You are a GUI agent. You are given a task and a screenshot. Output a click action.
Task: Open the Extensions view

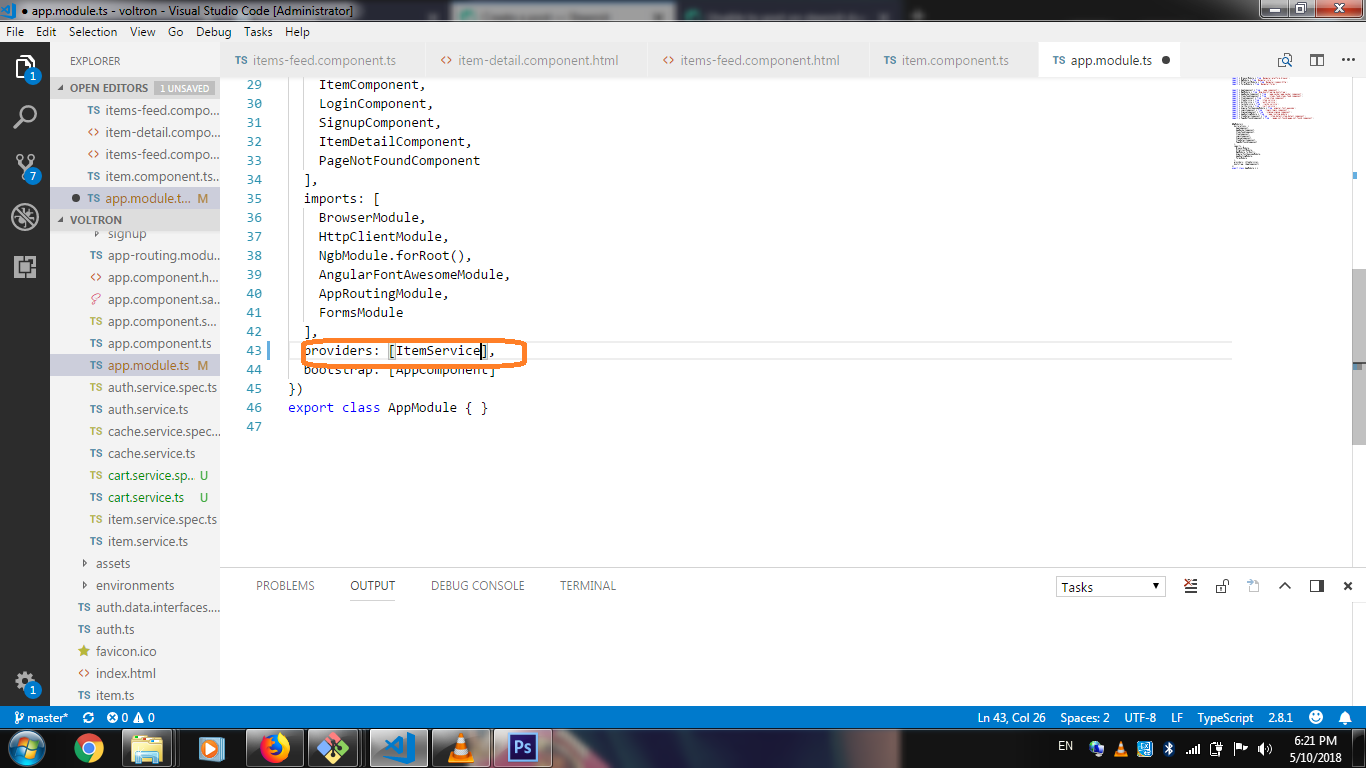tap(25, 267)
